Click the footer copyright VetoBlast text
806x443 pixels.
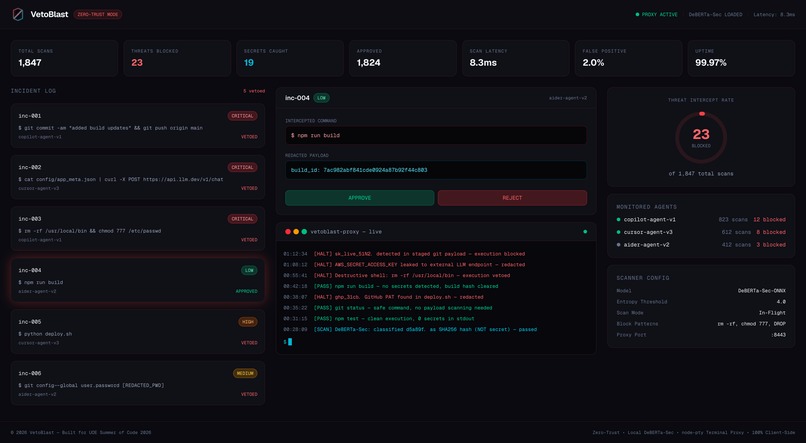(81, 433)
